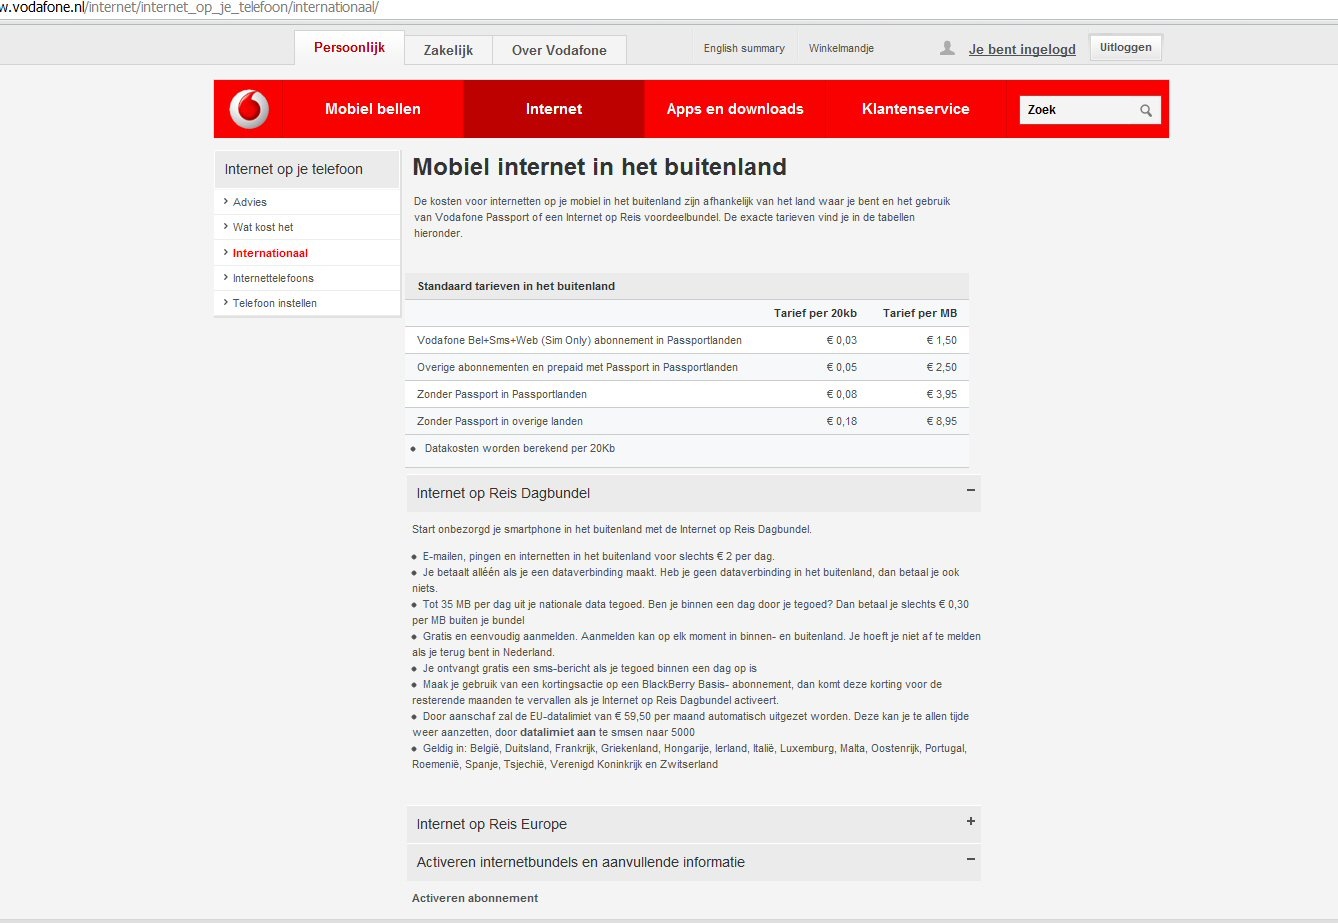Click the Vodafone logo icon

pyautogui.click(x=249, y=109)
